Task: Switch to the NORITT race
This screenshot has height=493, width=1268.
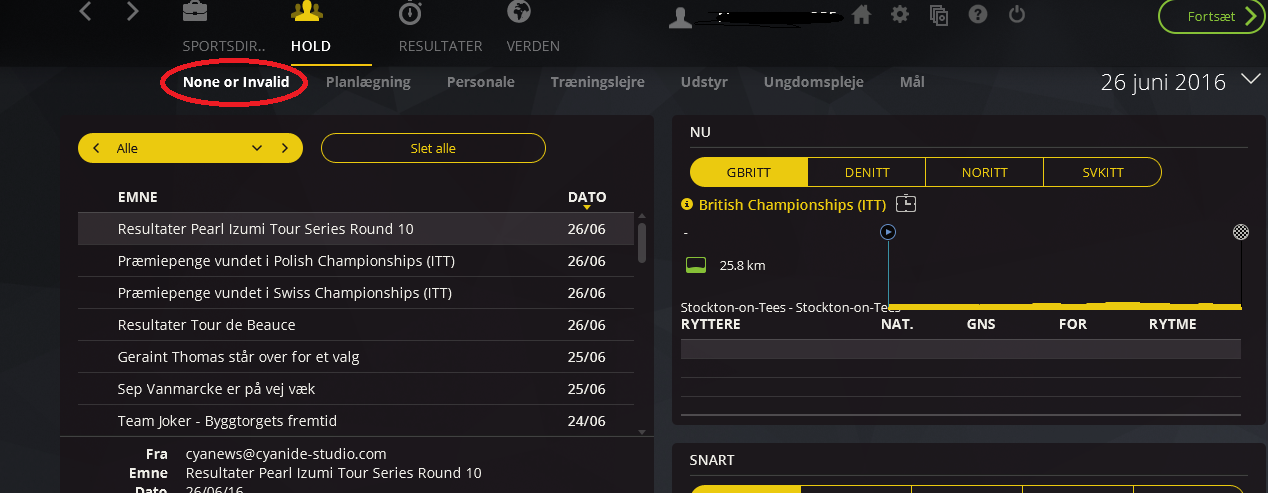Action: (x=984, y=172)
